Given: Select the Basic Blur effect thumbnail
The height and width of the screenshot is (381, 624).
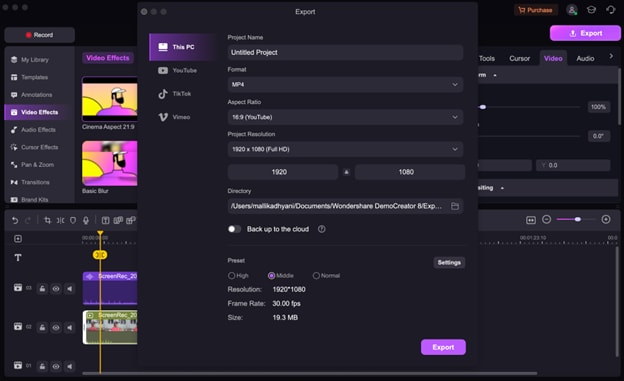Looking at the screenshot, I should tap(109, 163).
